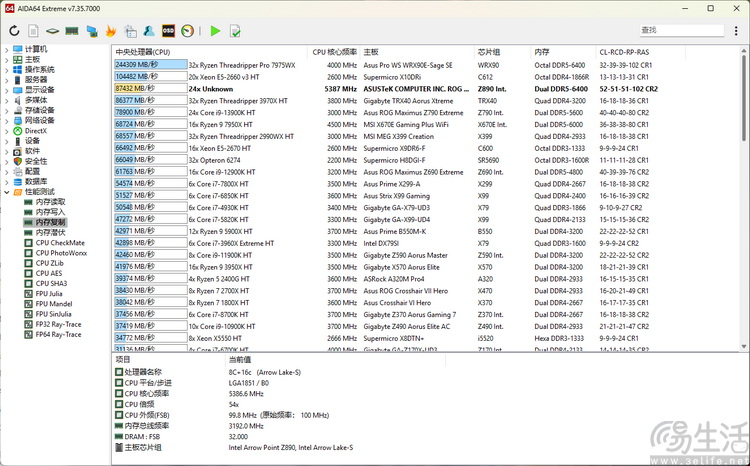Click the Refresh toolbar icon
Viewport: 750px width, 466px height.
click(14, 31)
